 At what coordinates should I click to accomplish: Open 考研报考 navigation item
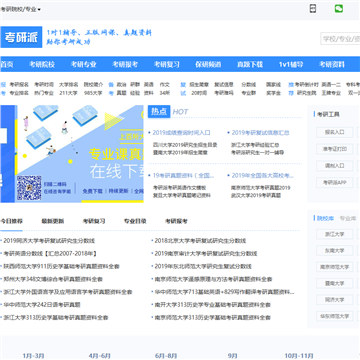[125, 64]
